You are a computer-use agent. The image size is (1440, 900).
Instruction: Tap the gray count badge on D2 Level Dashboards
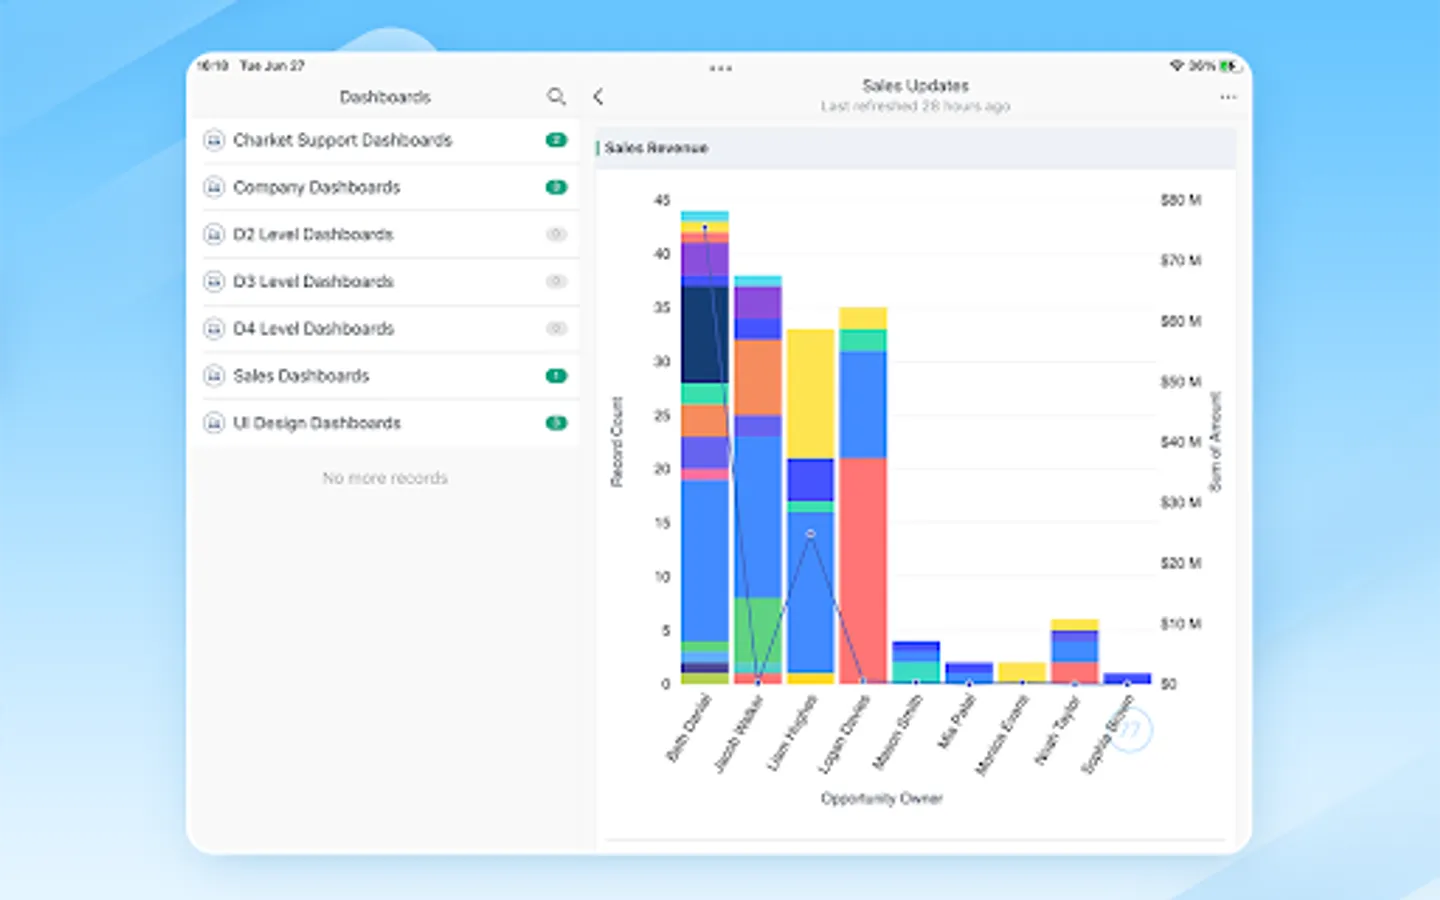[556, 234]
